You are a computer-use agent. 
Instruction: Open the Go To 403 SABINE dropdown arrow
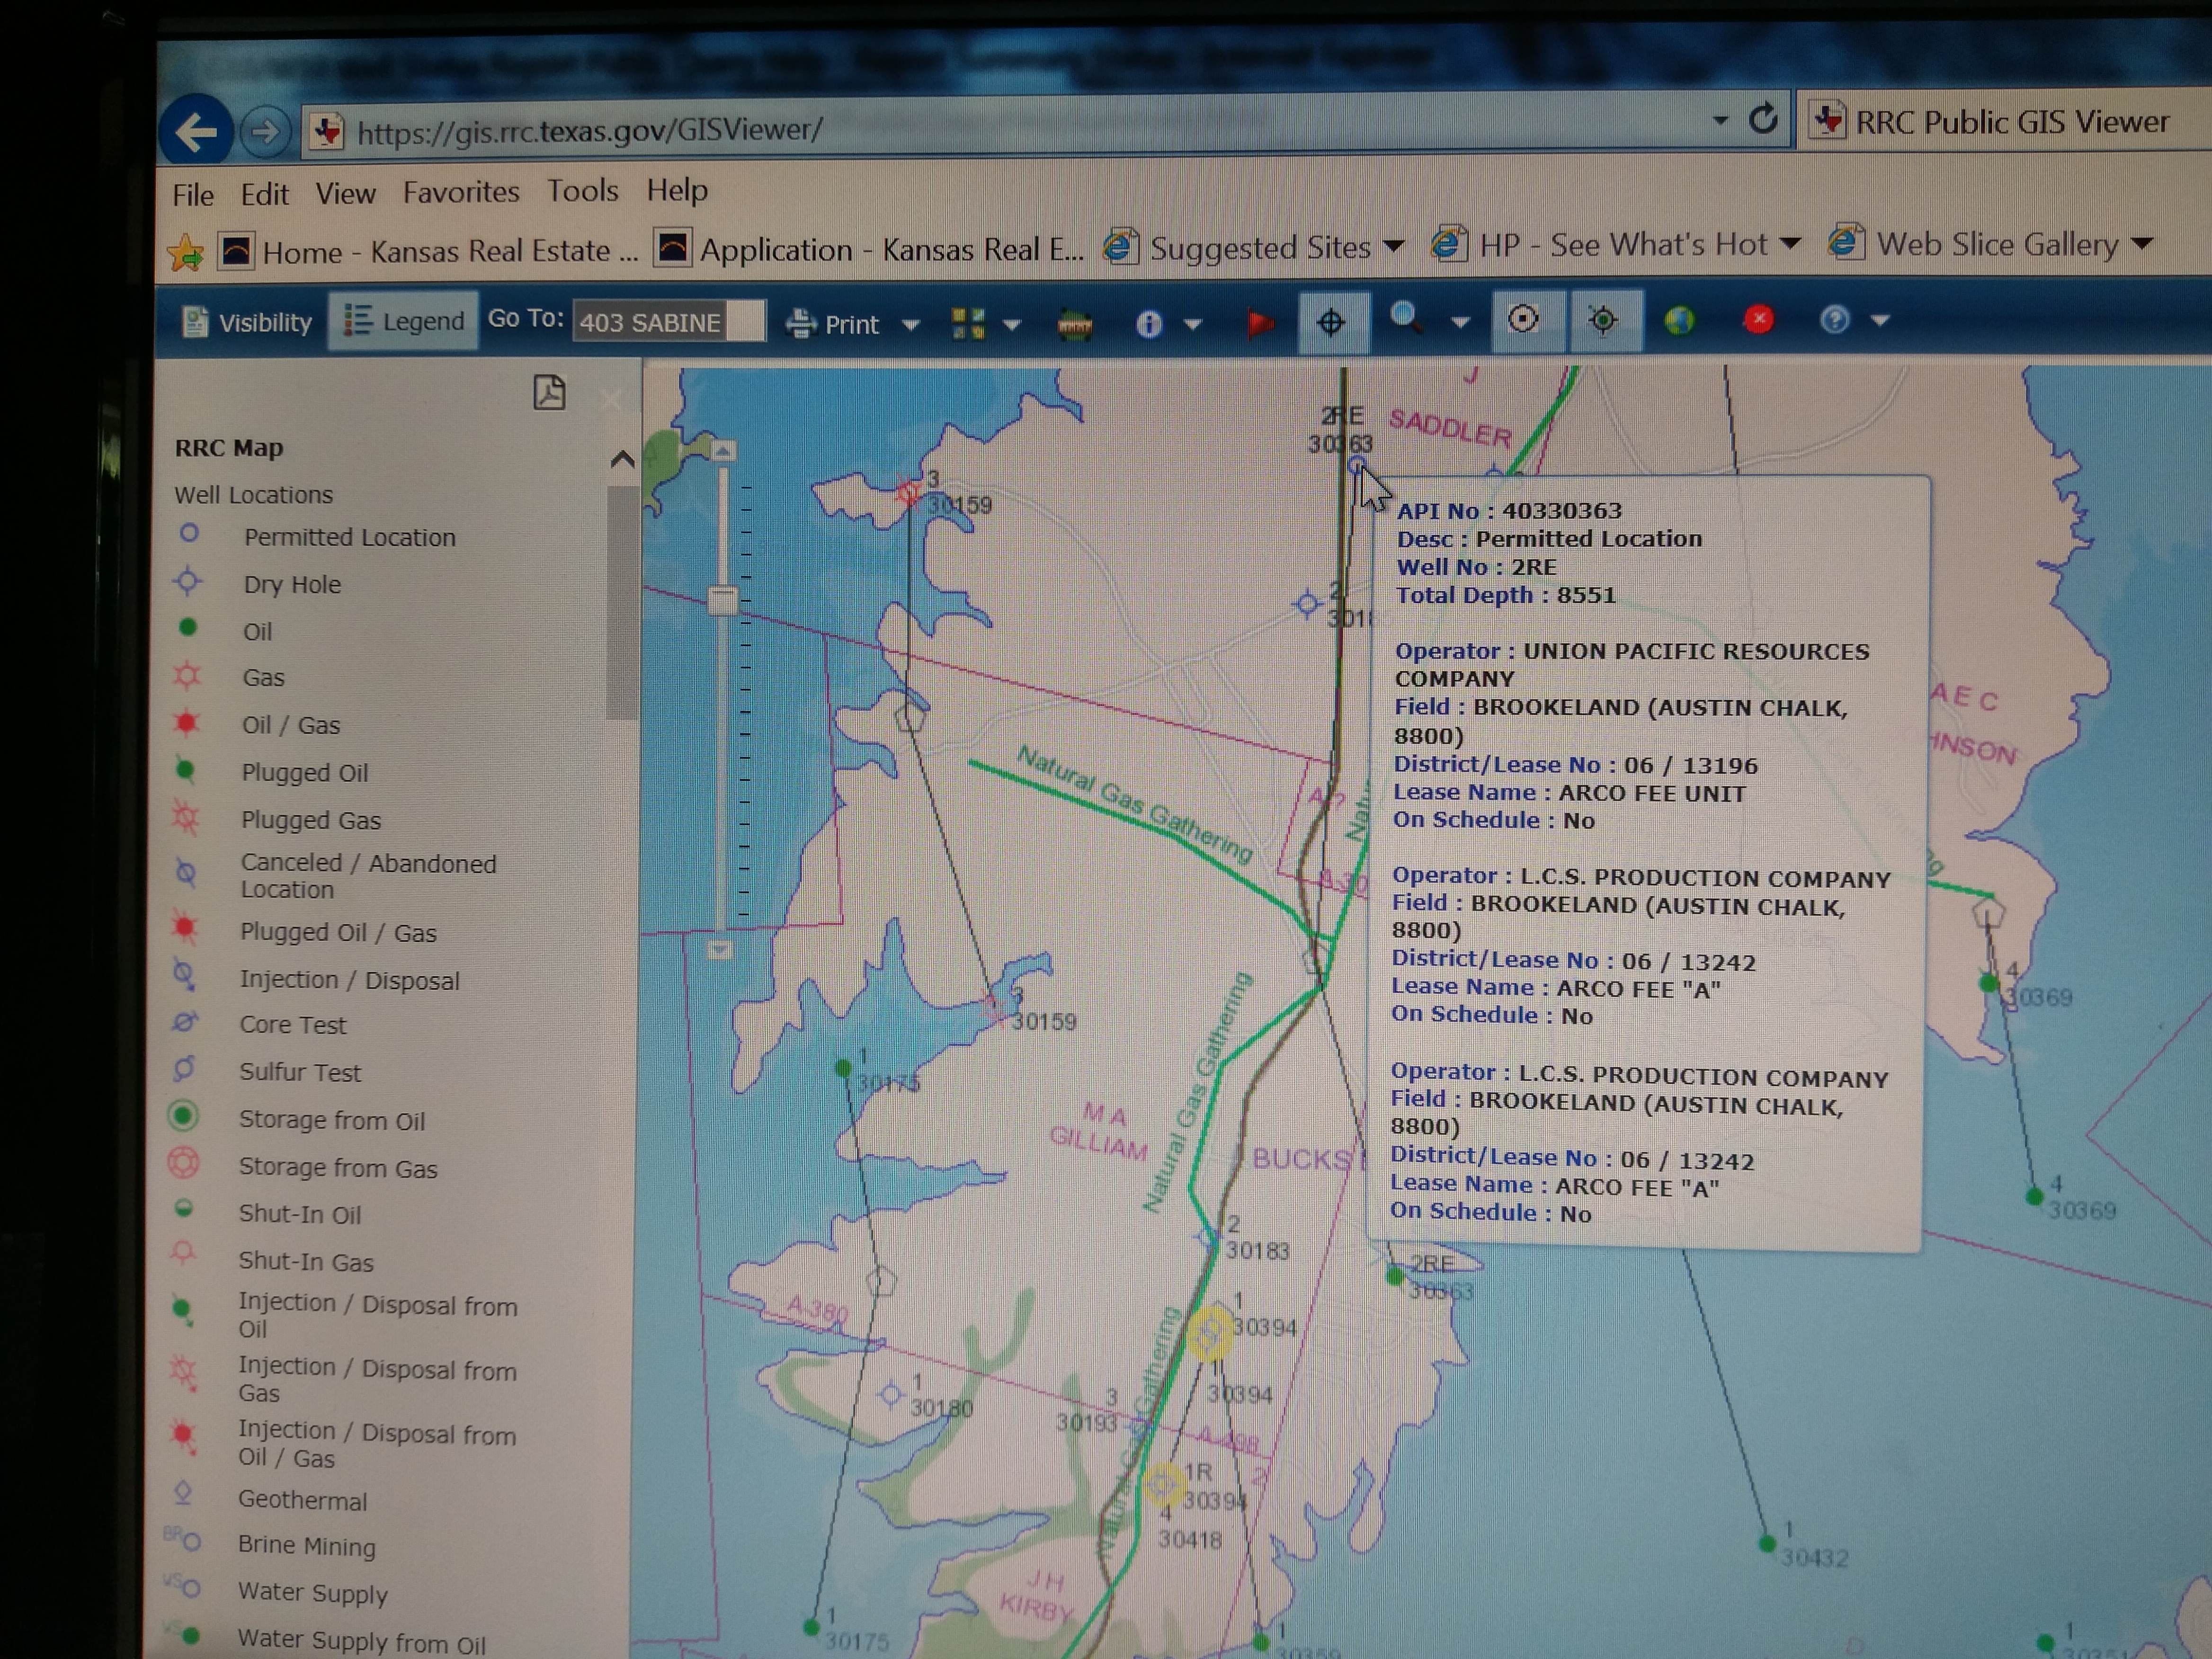pyautogui.click(x=746, y=321)
